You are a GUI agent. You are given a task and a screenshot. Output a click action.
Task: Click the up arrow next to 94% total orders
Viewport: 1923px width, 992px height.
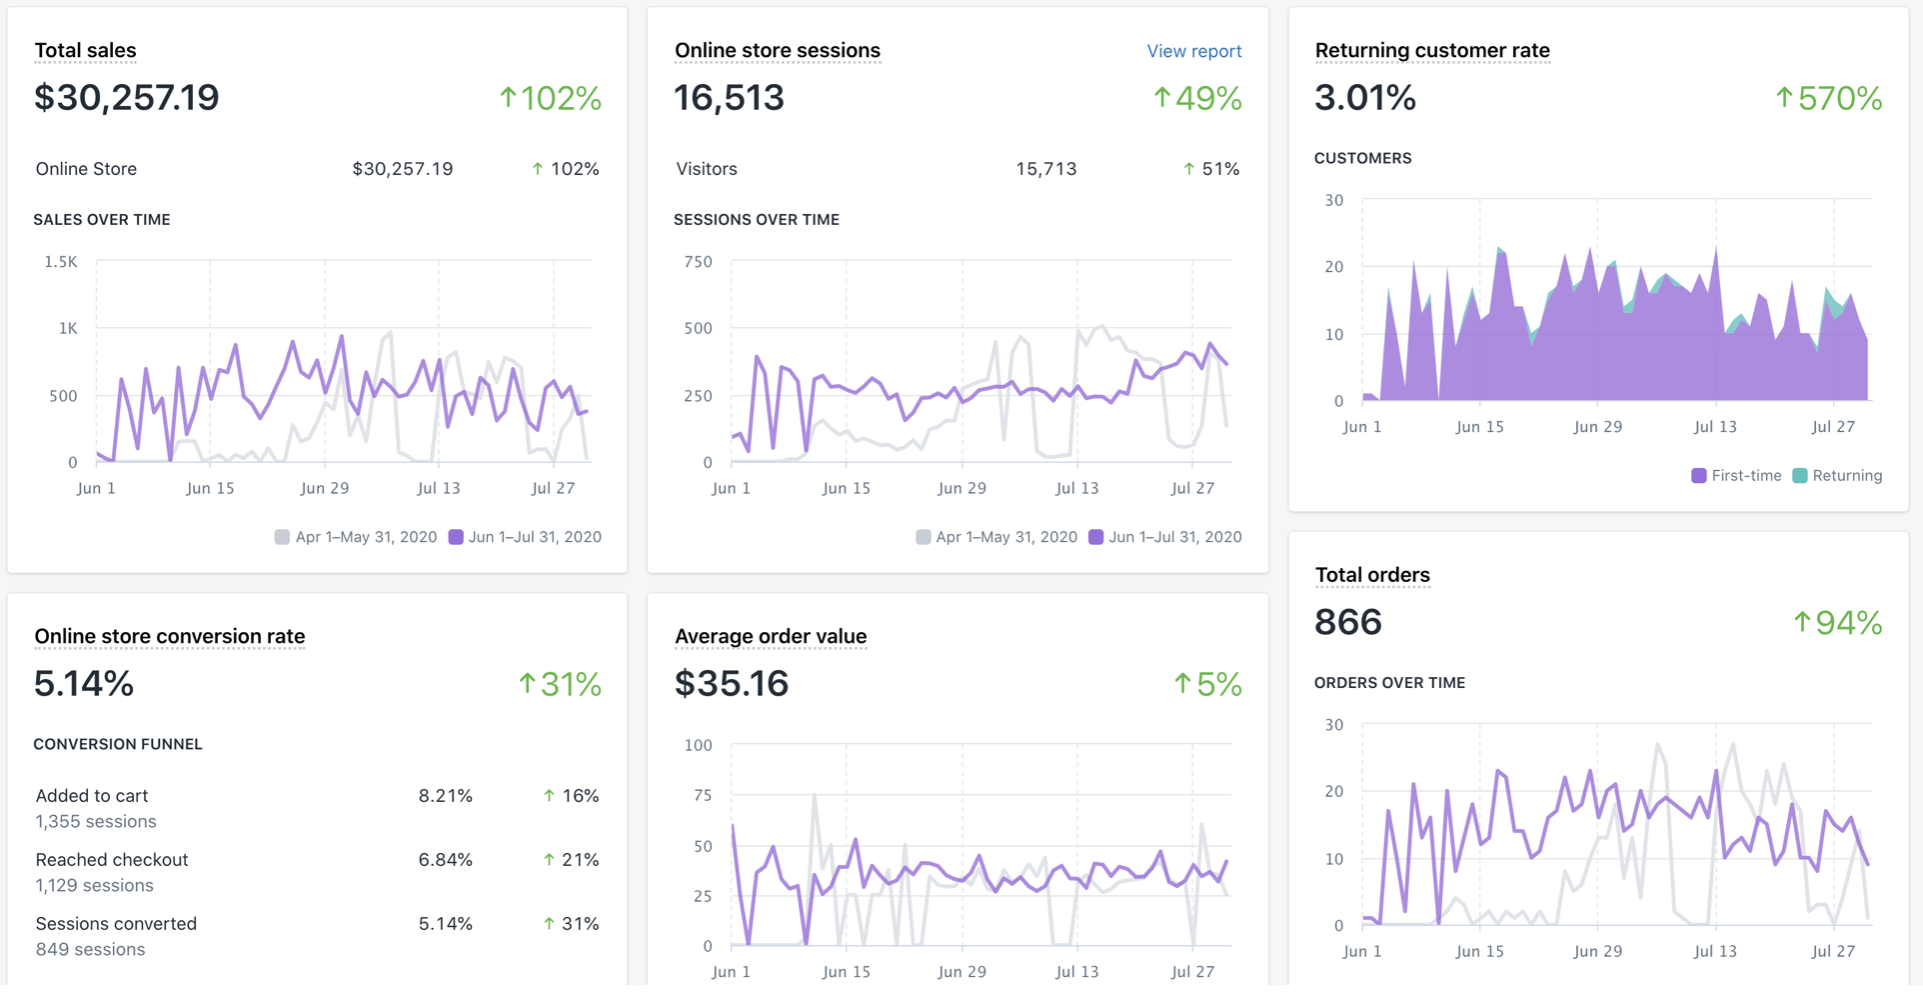click(x=1802, y=623)
